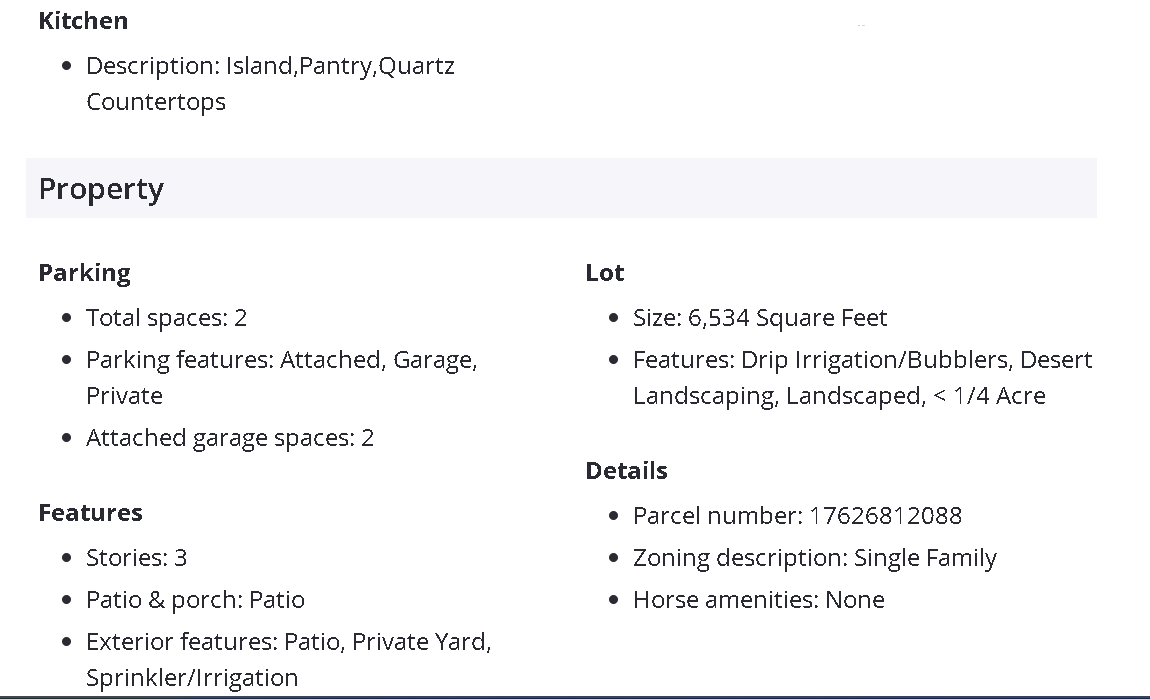
Task: Click the 'Landscaping, Landscaped, < 1/4 Acre' line
Action: point(839,396)
